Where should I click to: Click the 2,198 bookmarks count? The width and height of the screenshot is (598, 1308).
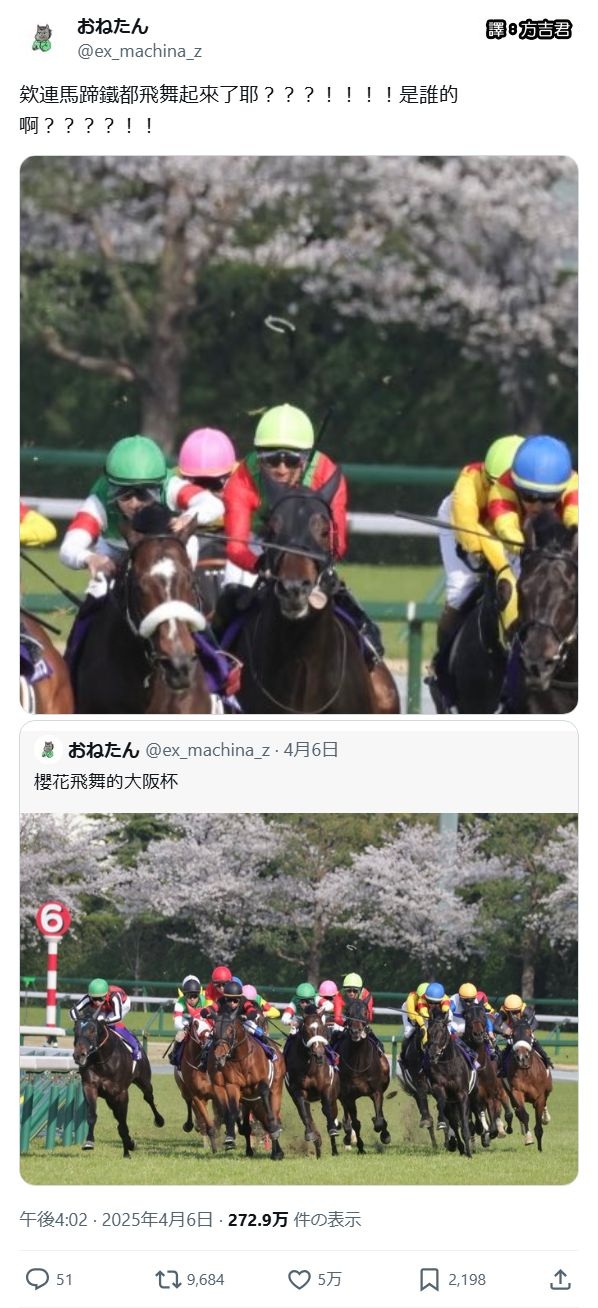[x=467, y=1279]
